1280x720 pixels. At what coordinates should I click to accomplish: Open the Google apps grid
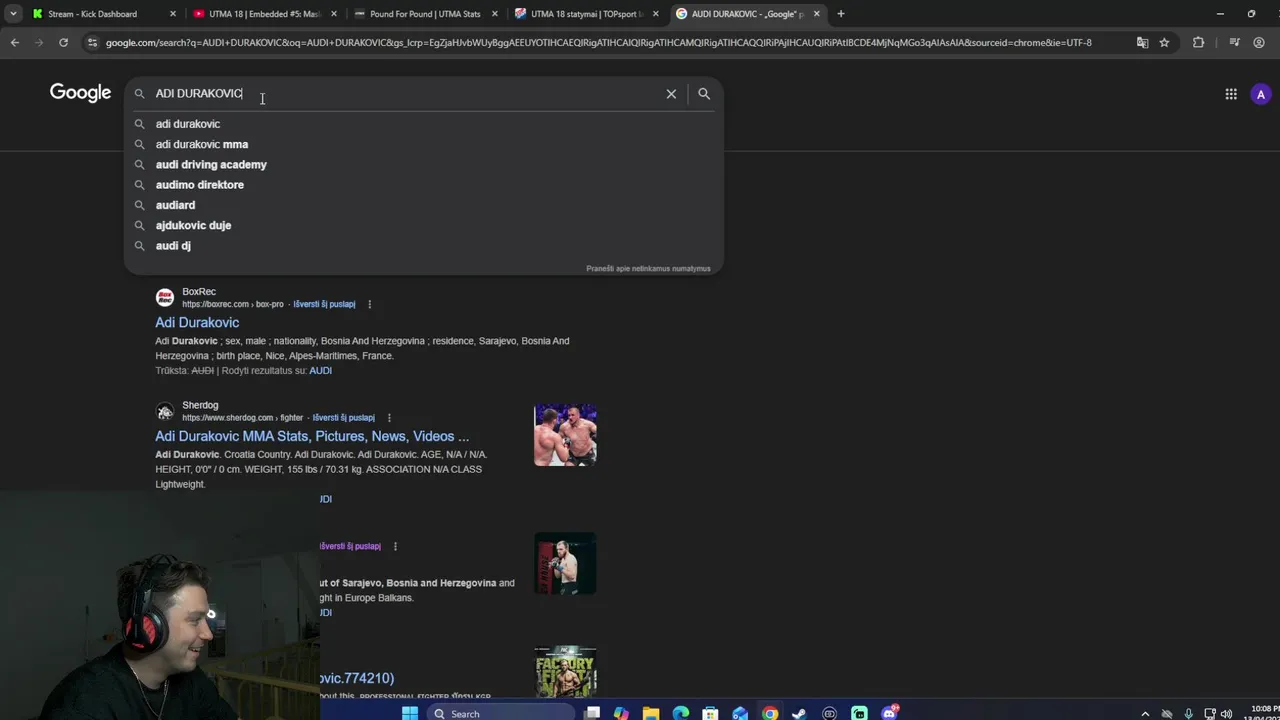[x=1231, y=94]
